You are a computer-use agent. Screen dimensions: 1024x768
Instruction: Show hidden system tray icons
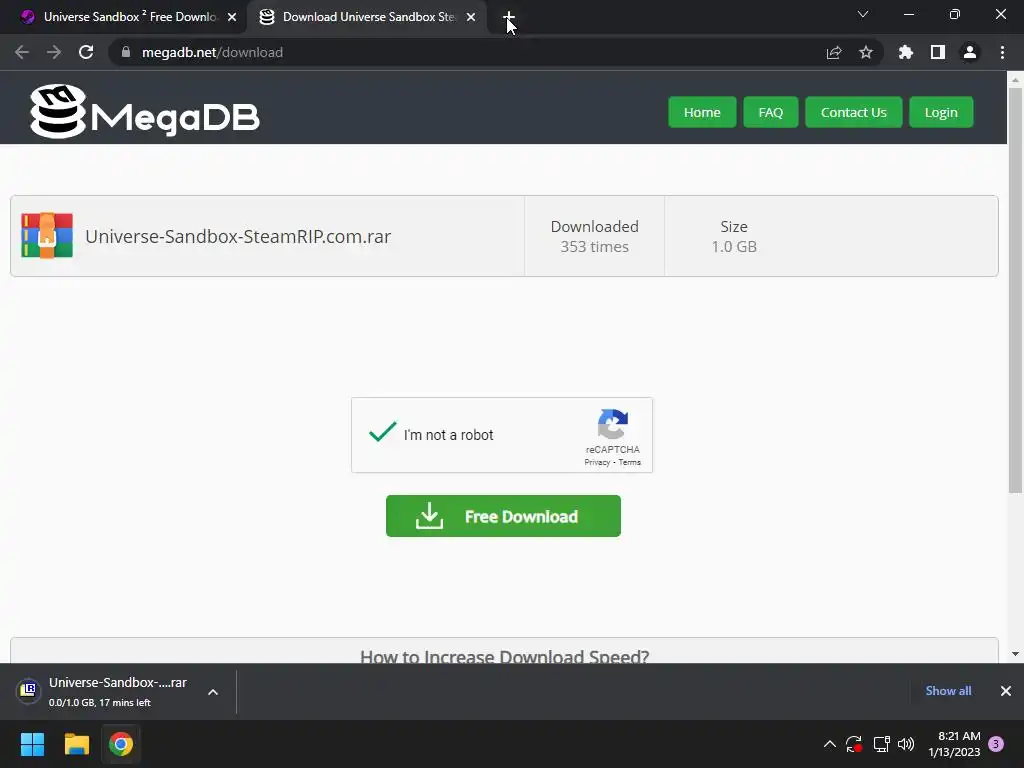(829, 744)
